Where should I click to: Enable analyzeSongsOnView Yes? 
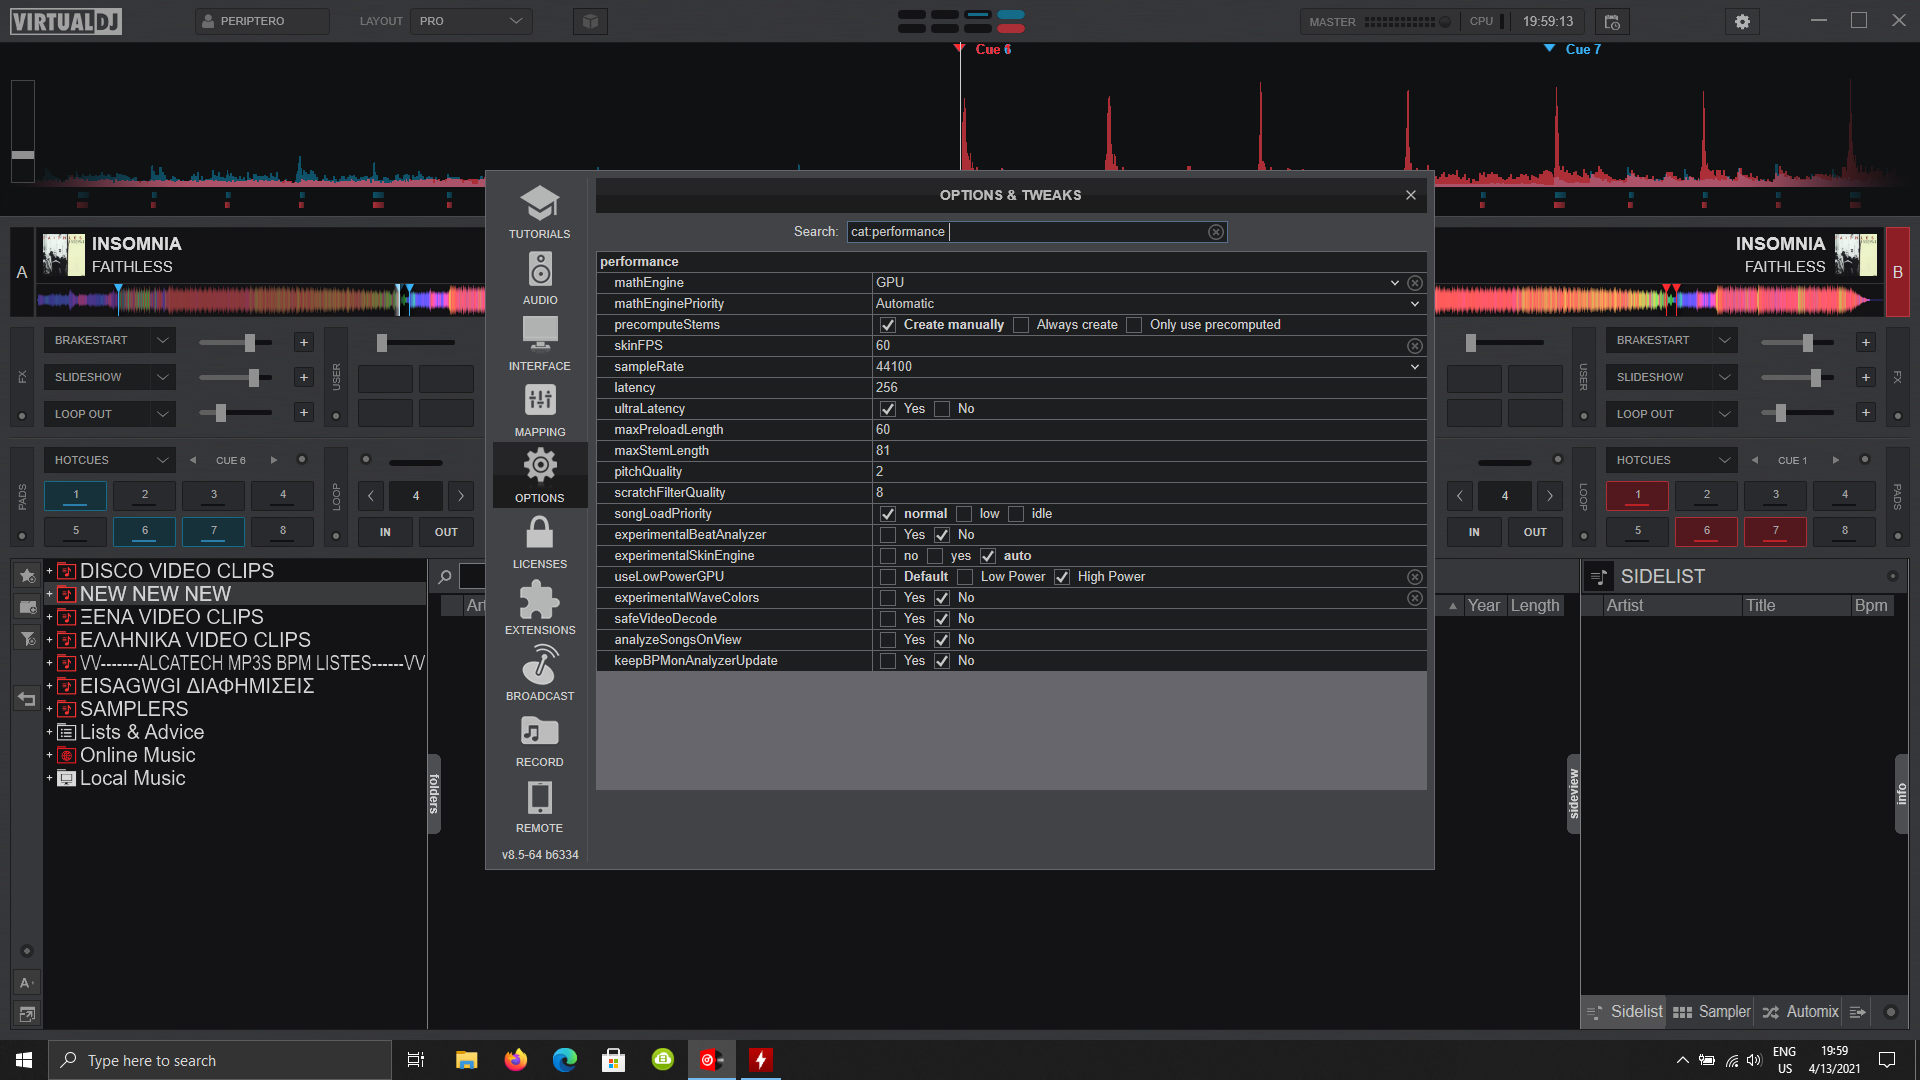click(888, 640)
